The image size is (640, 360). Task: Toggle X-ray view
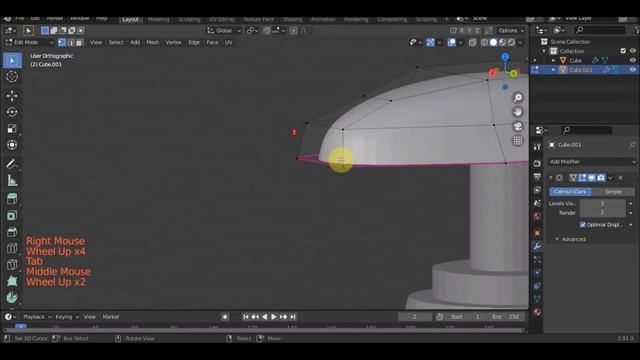[473, 42]
